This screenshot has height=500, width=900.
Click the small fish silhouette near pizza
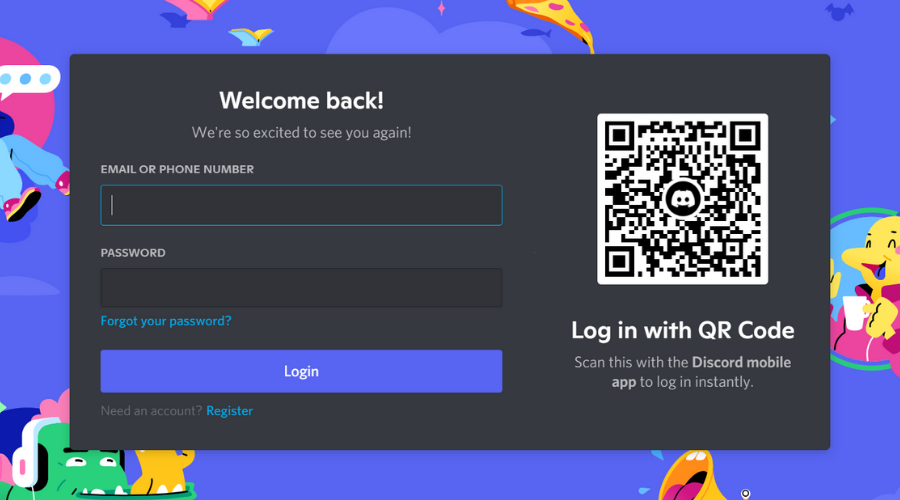tap(536, 33)
